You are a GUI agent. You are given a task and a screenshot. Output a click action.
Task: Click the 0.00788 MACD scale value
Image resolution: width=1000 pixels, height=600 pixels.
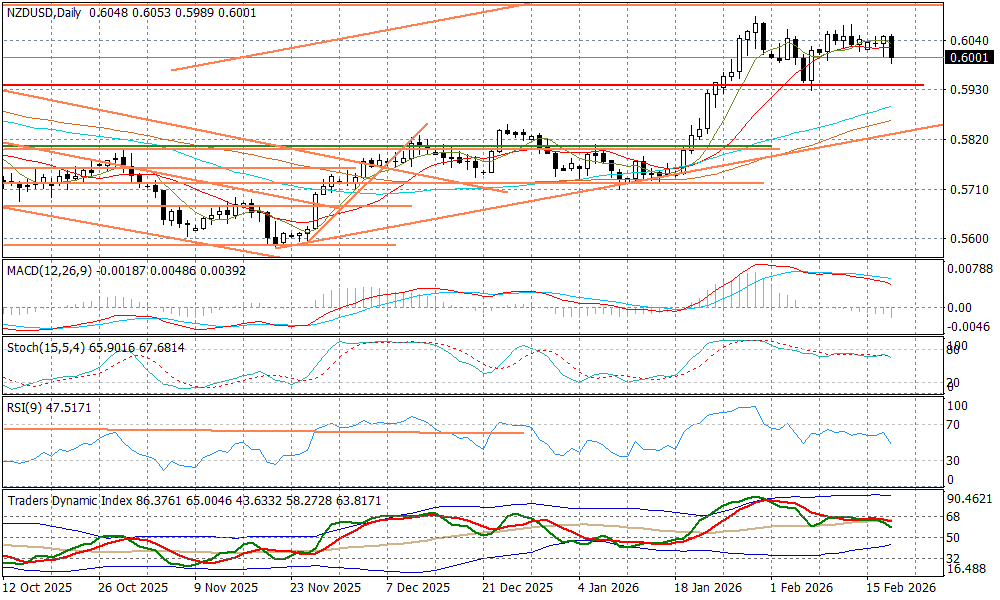968,268
